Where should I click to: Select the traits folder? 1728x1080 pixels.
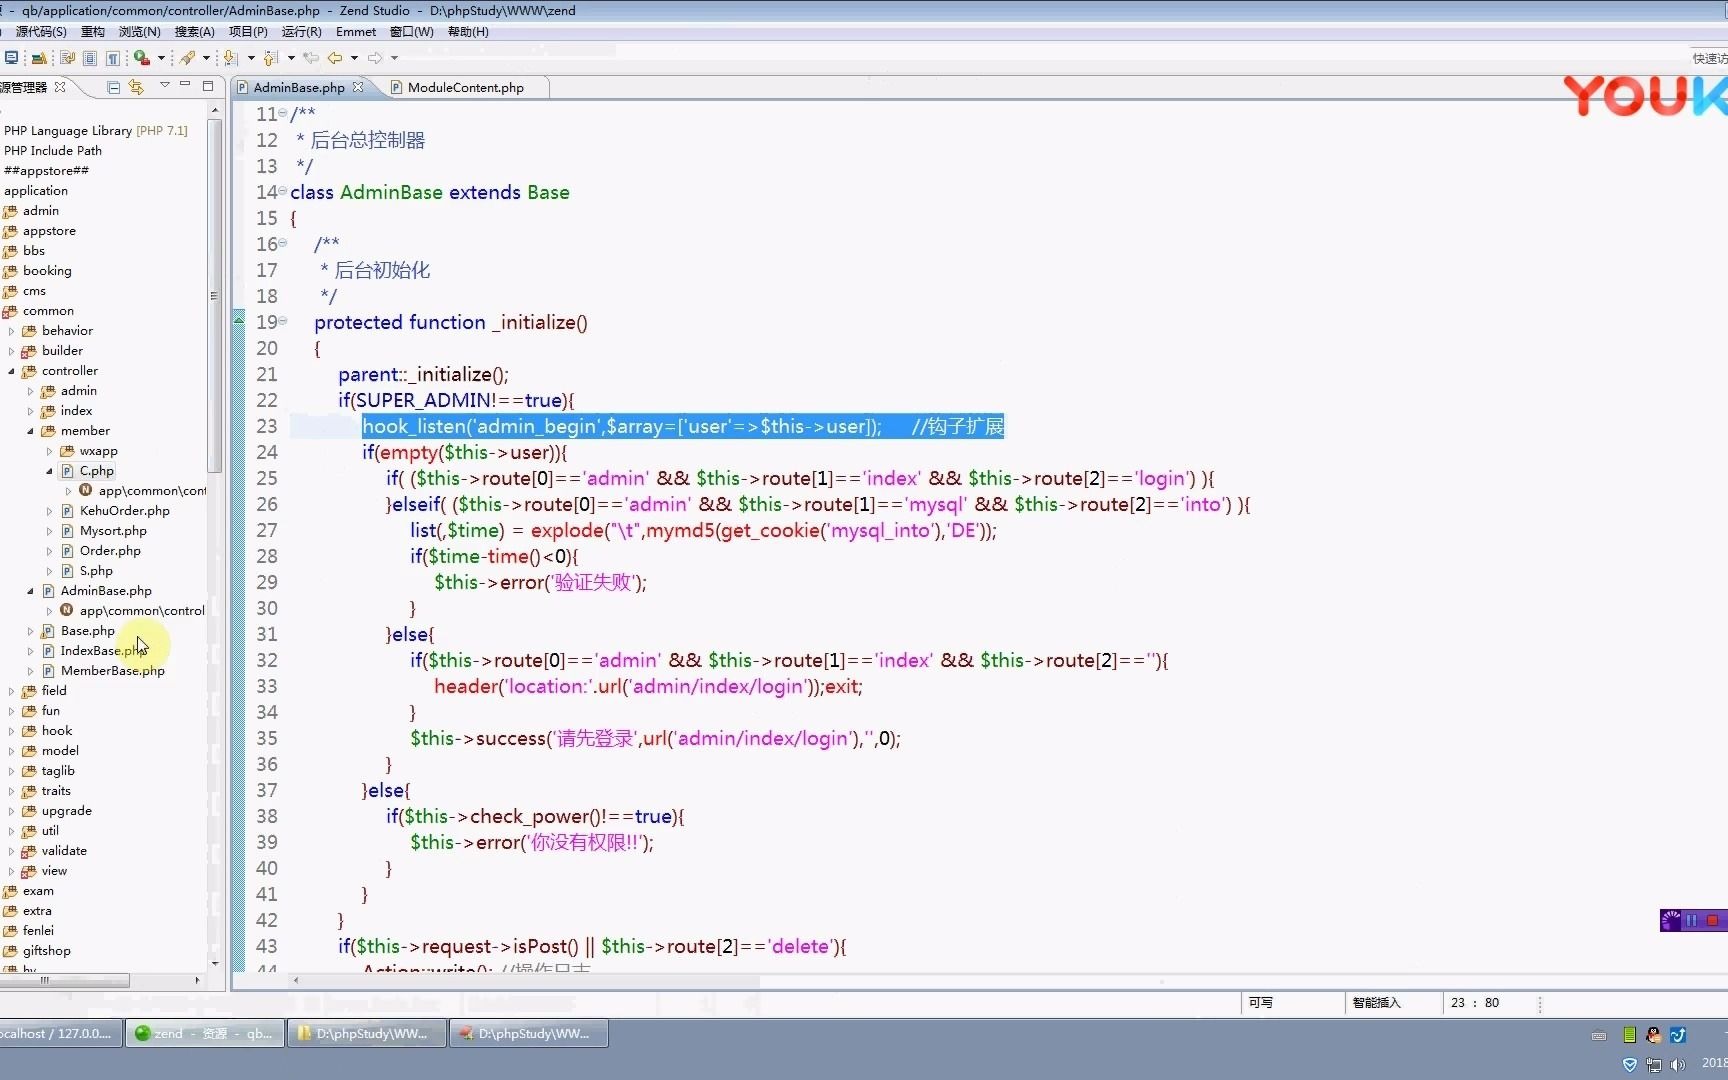click(x=56, y=791)
